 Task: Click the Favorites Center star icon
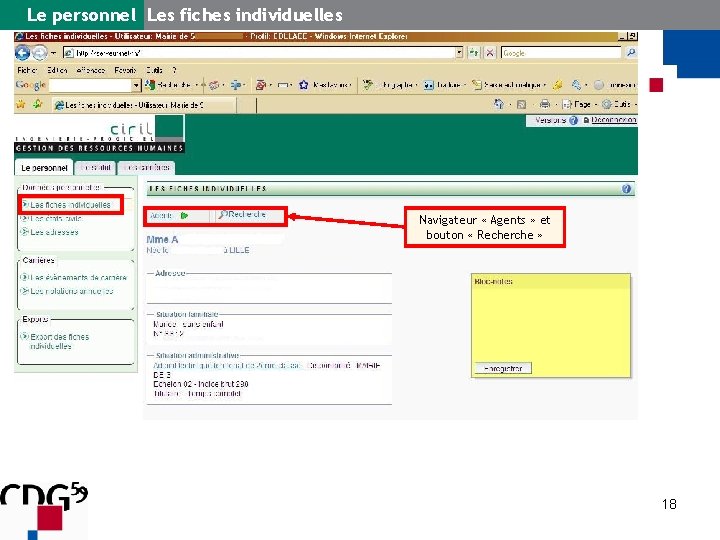point(21,105)
